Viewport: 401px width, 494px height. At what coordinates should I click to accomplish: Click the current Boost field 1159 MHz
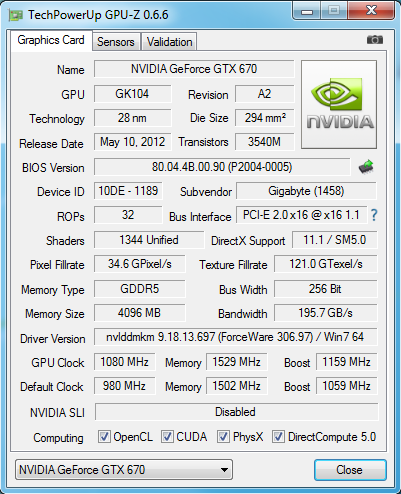point(347,362)
